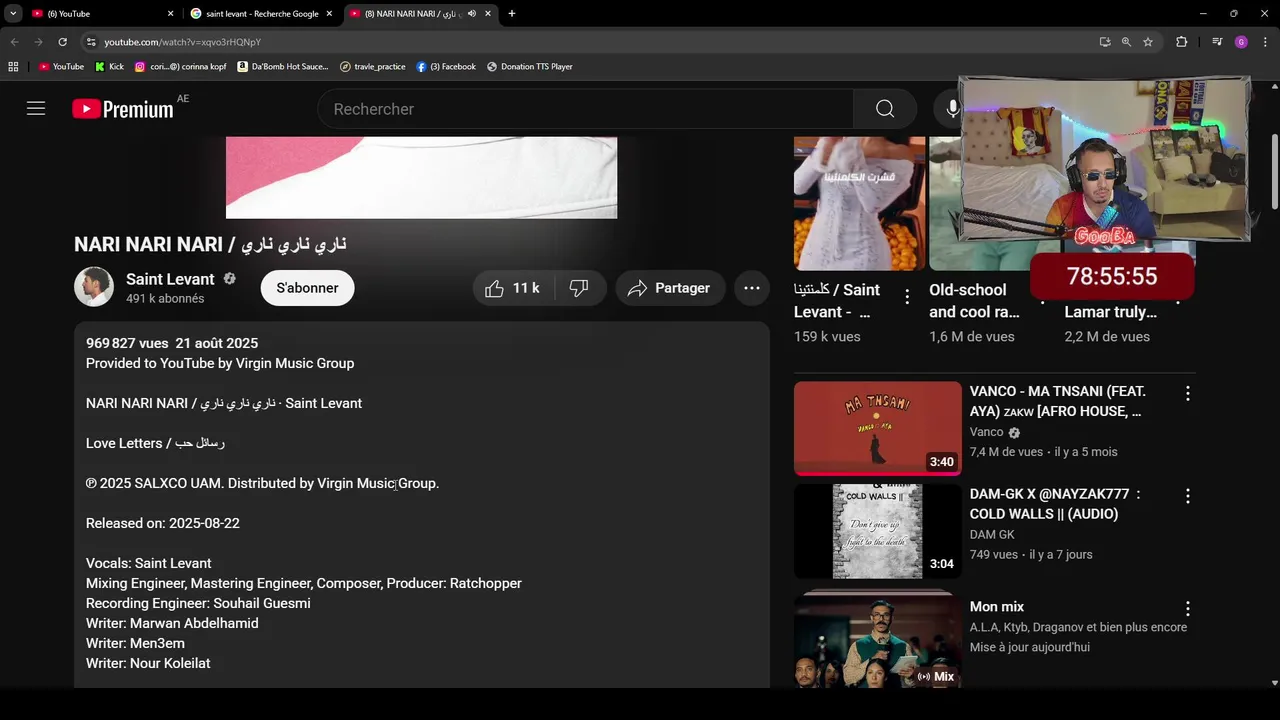Click the Partager share button
This screenshot has width=1280, height=720.
coord(669,288)
